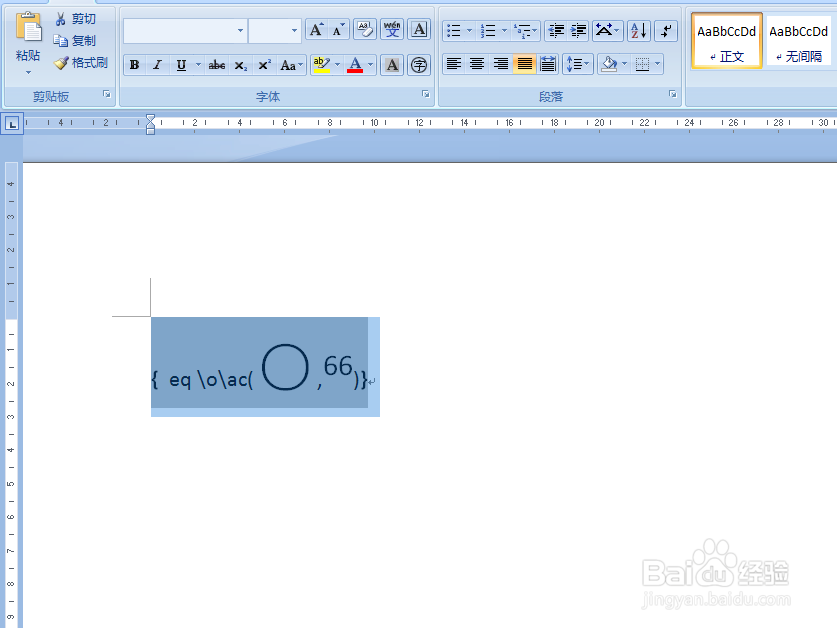Image resolution: width=837 pixels, height=628 pixels.
Task: Open Font dialog launcher
Action: tap(425, 95)
